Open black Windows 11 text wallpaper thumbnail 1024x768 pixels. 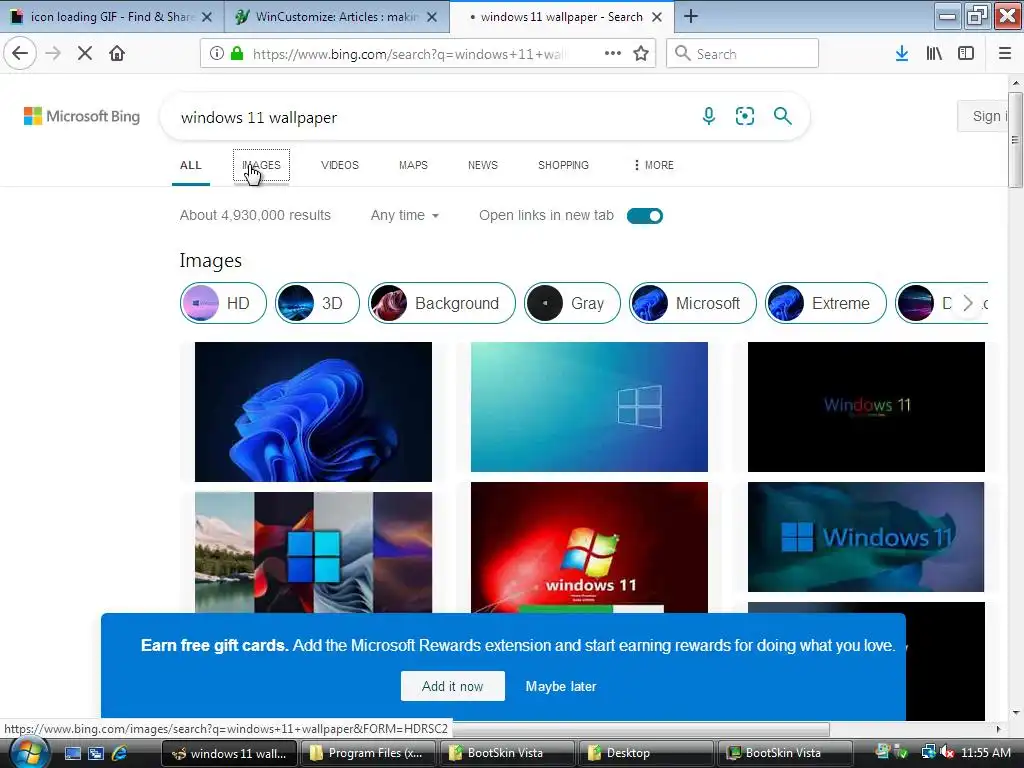coord(866,406)
